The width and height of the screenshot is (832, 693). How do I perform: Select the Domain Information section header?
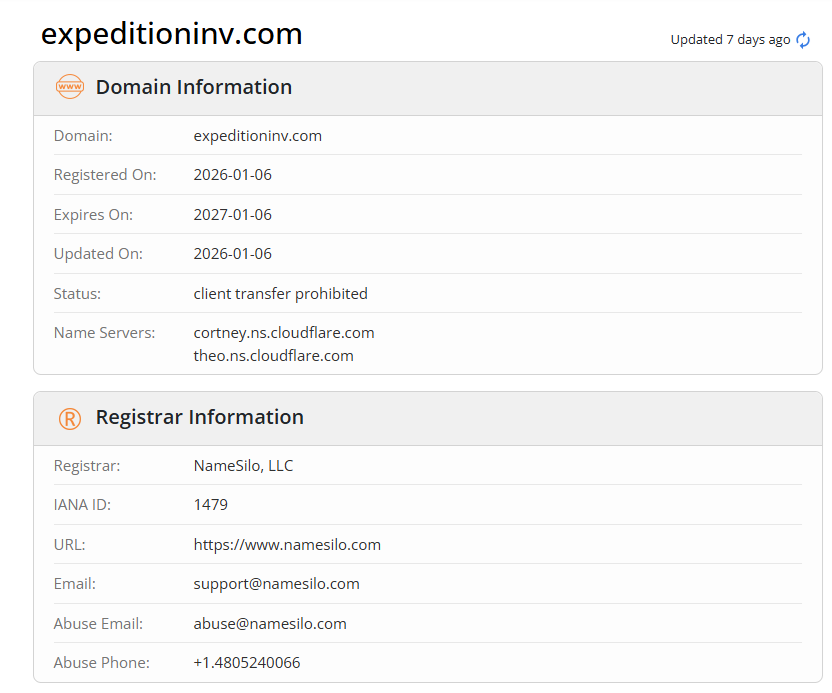194,87
